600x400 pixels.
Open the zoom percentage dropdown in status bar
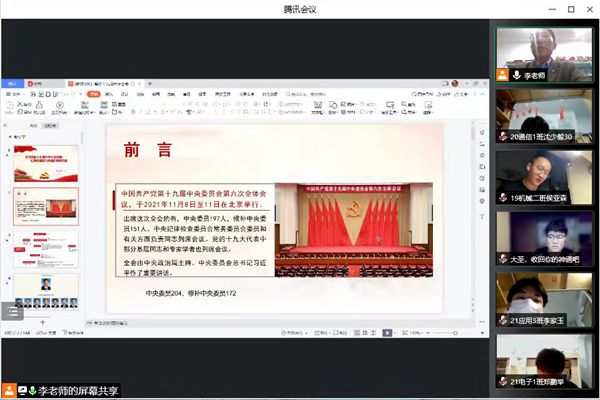(x=425, y=331)
